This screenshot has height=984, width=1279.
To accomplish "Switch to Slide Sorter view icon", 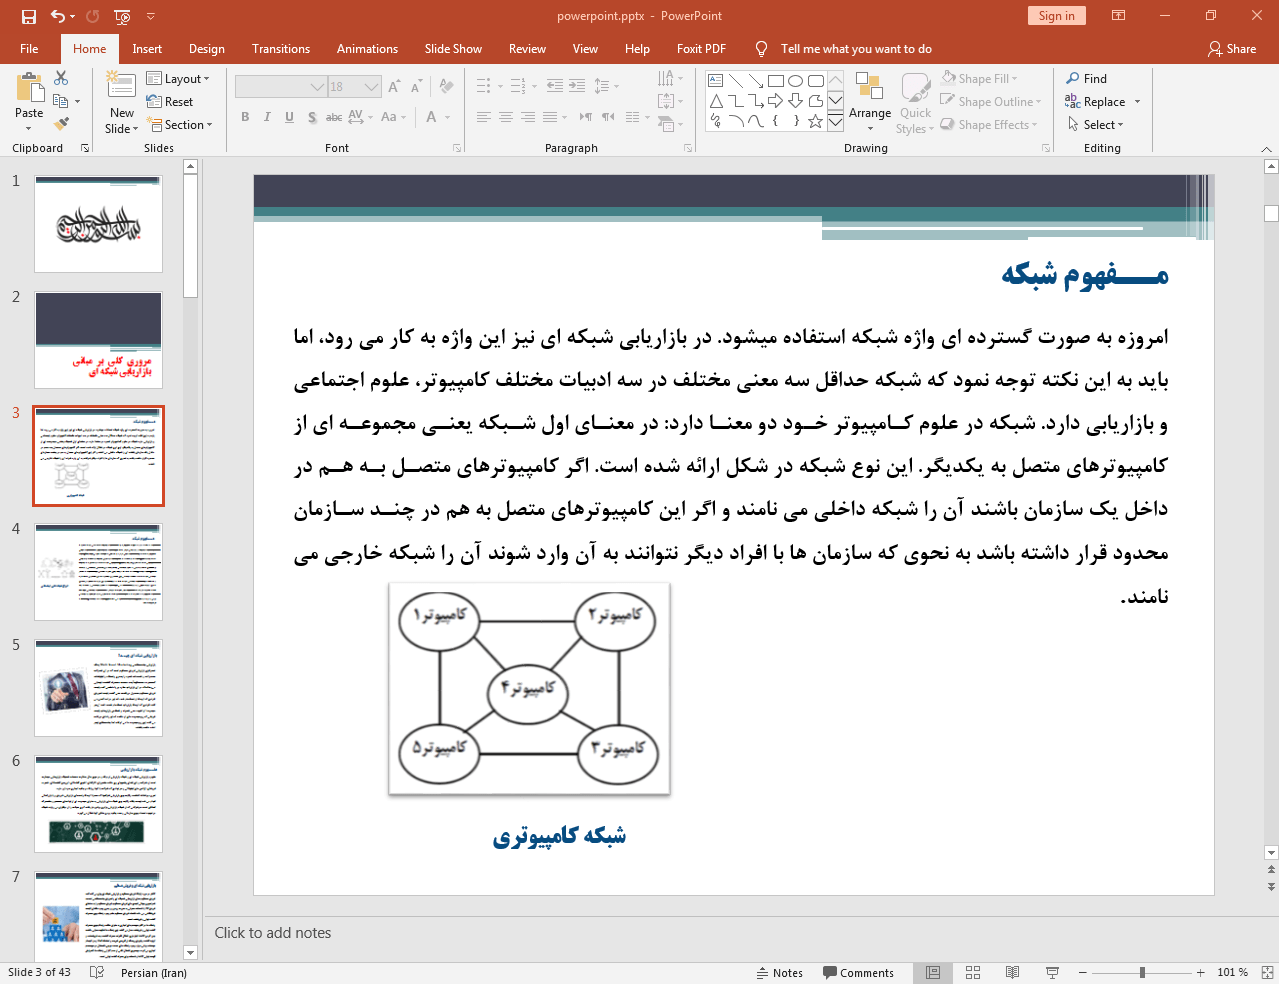I will (x=972, y=973).
